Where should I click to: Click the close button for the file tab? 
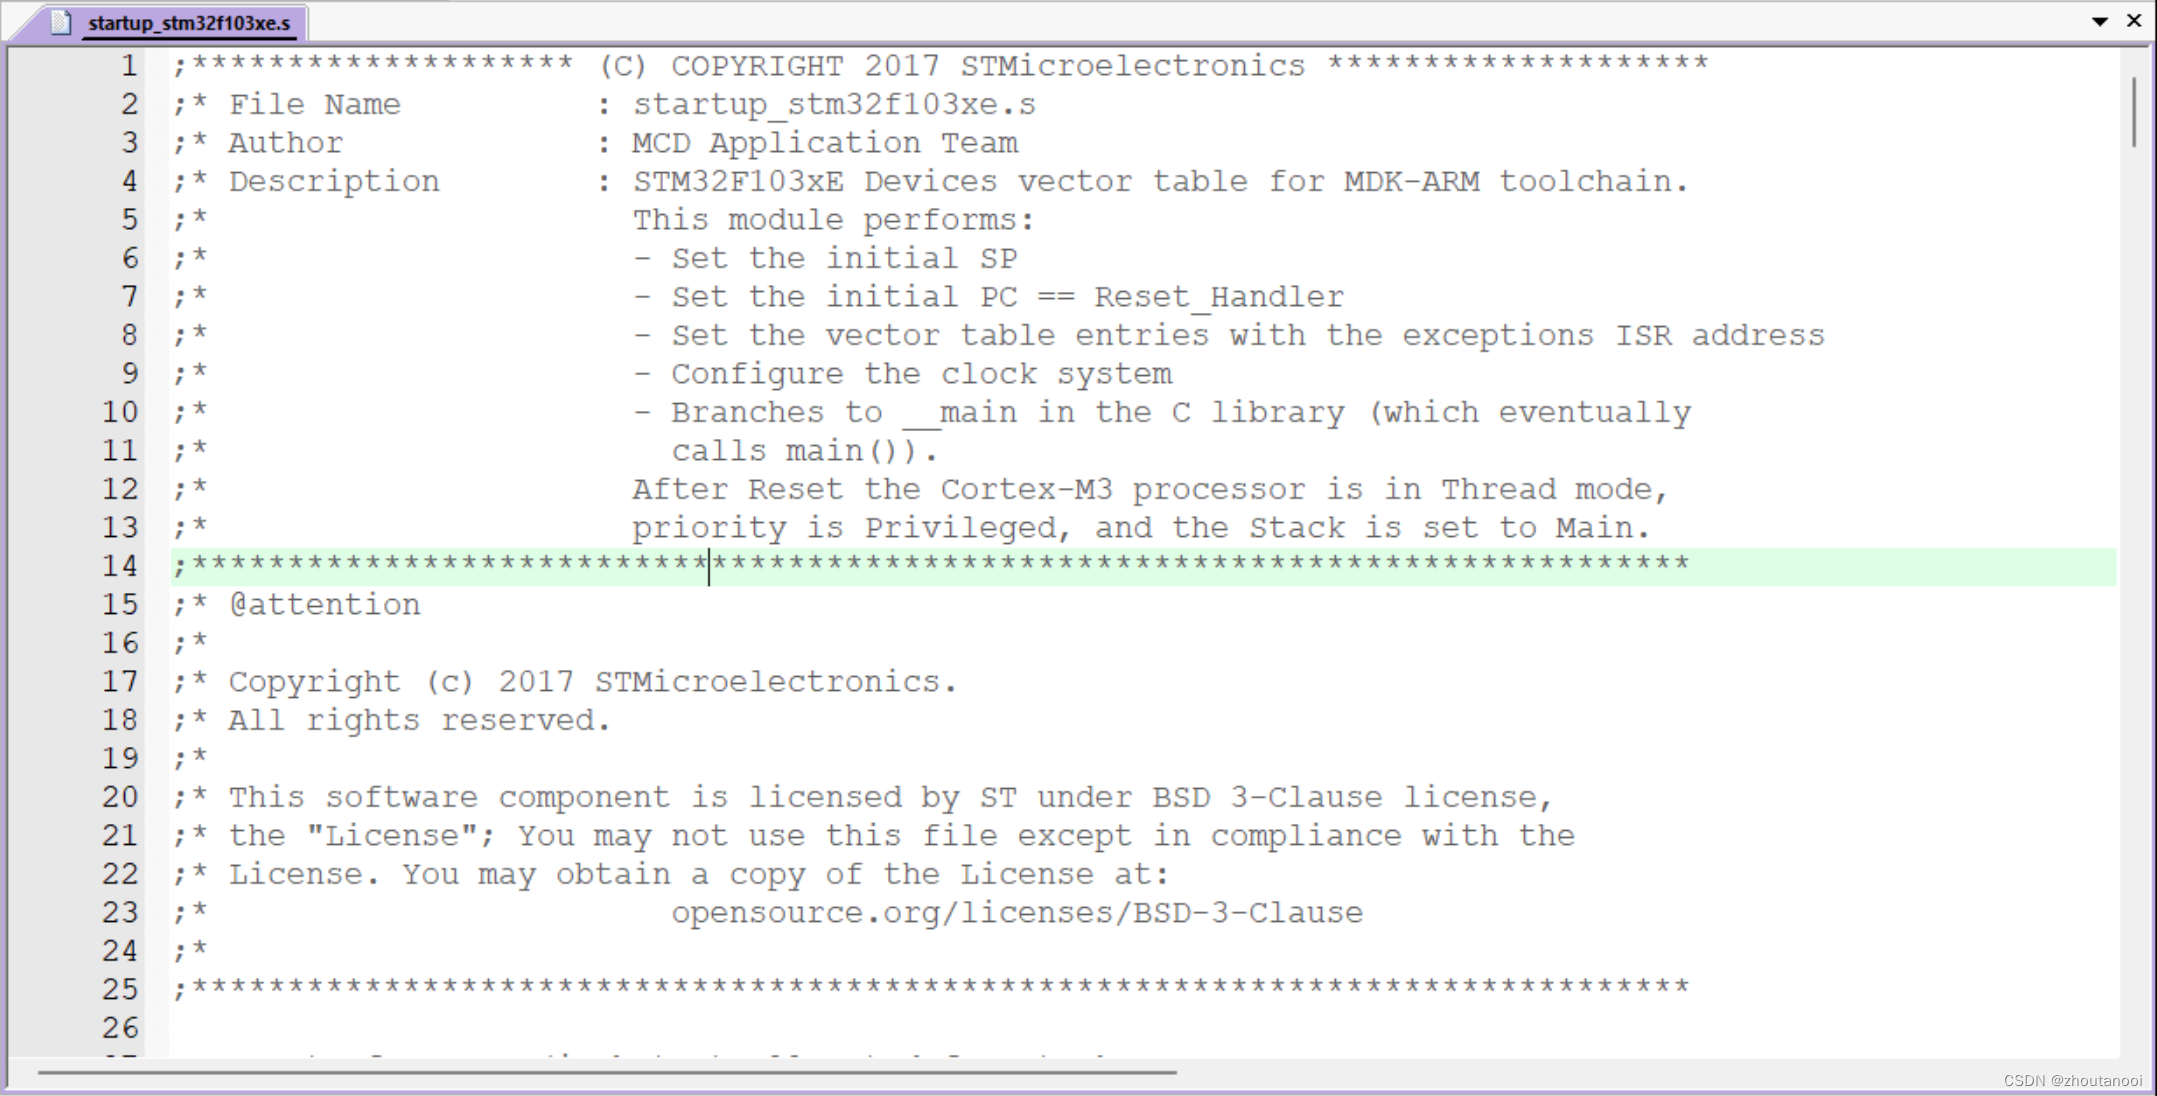(x=2135, y=20)
